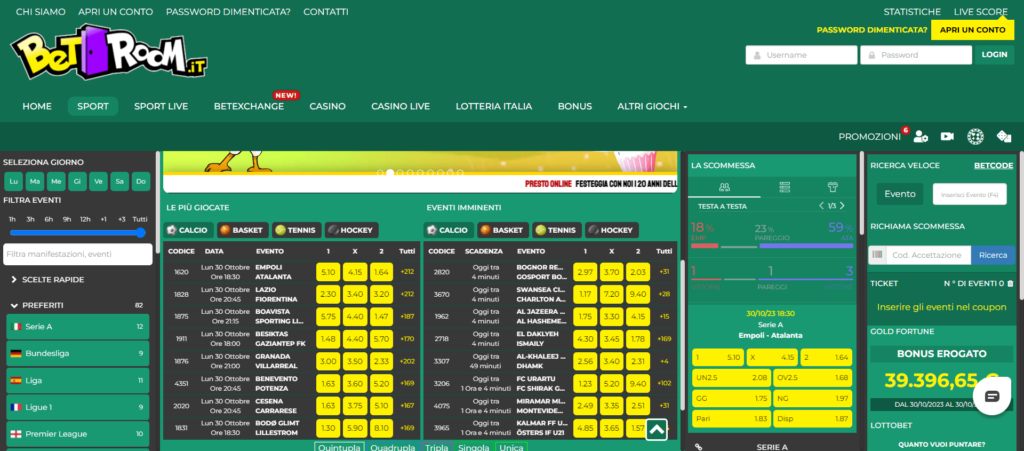Filter Le Più Giocate by Basket

[242, 230]
